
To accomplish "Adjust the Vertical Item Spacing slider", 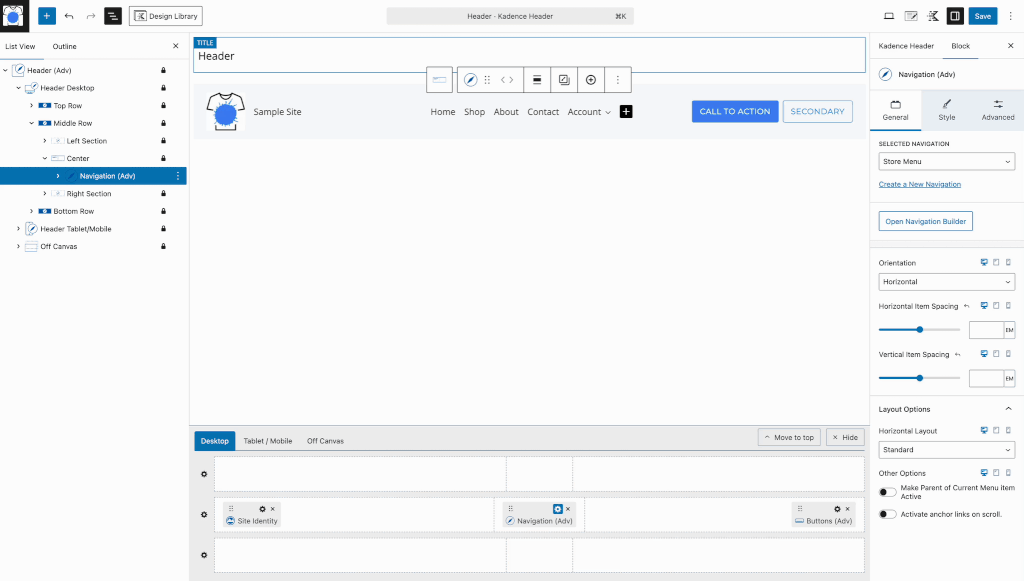I will click(x=920, y=378).
